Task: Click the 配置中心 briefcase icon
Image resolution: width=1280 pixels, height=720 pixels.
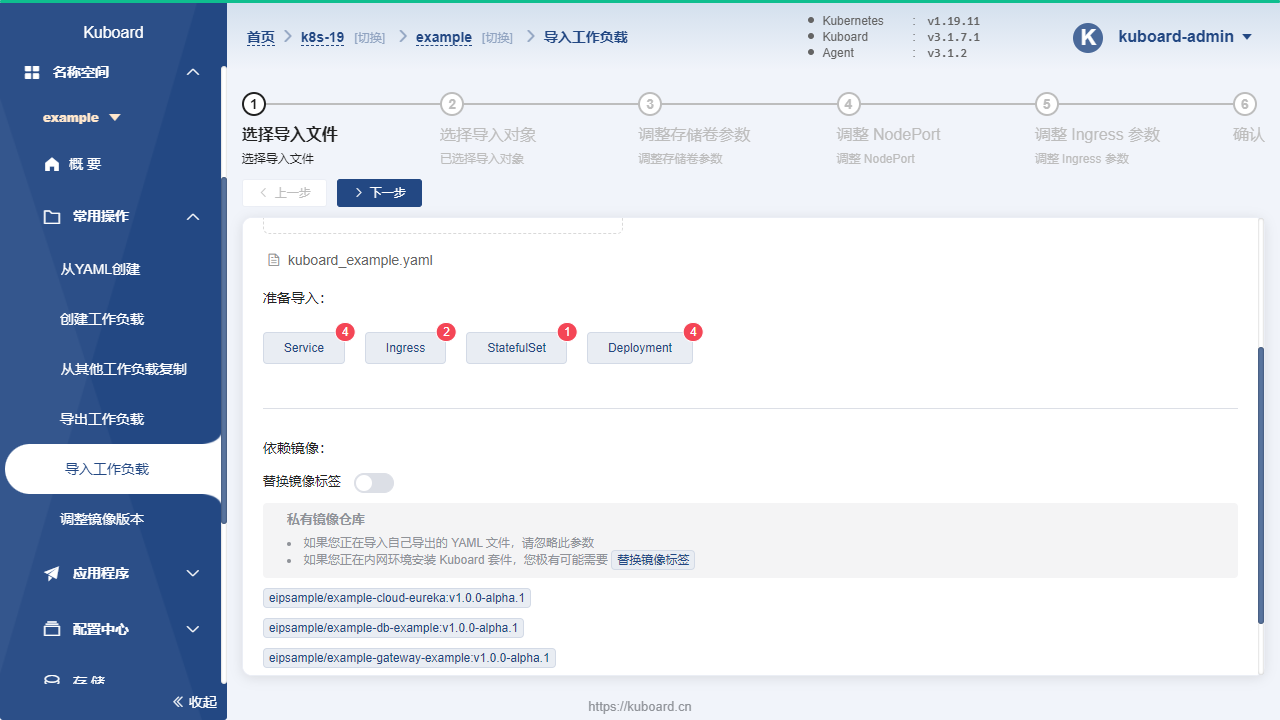Action: [52, 630]
